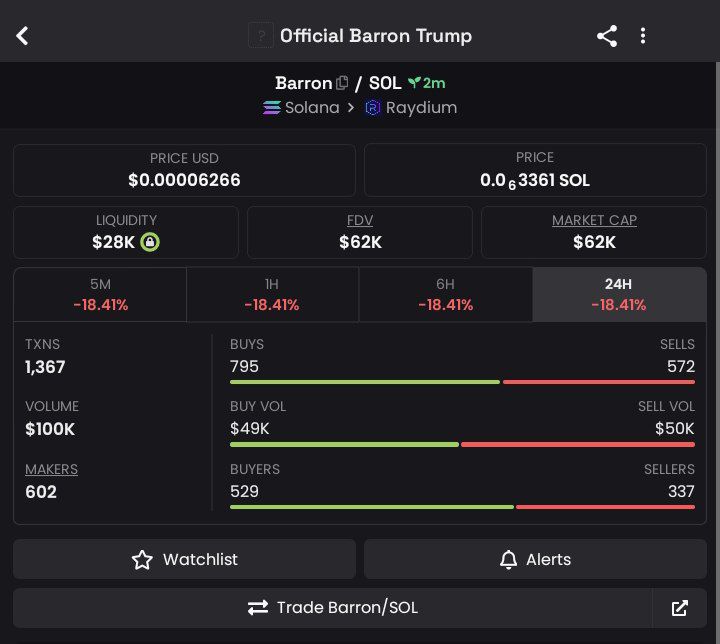Click the 'SOL' quote symbol text

pos(385,83)
